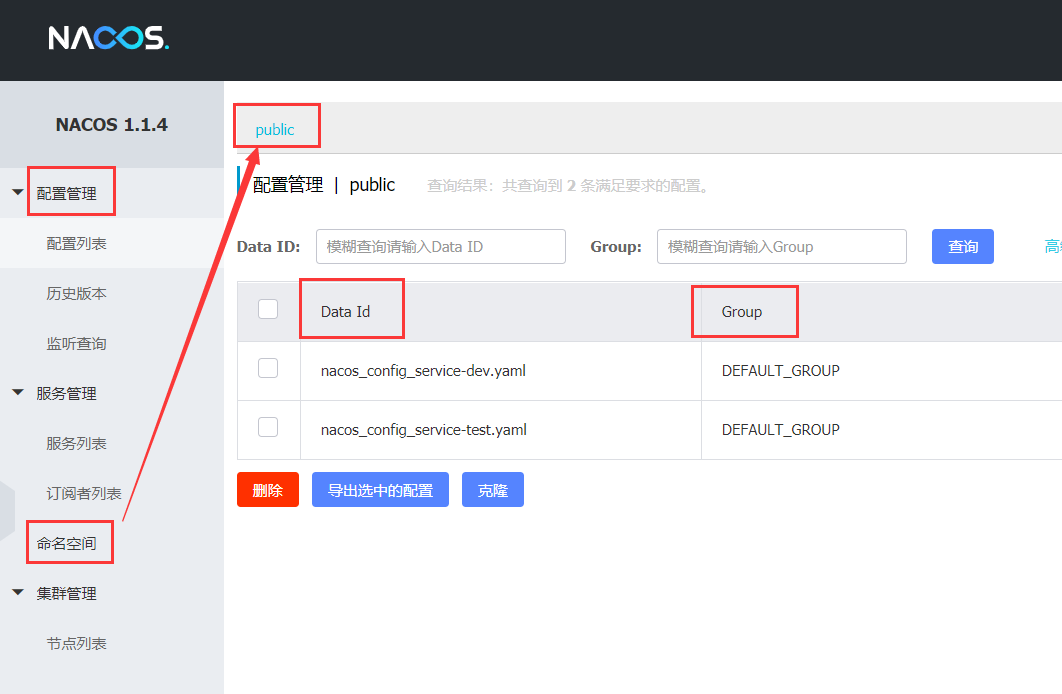
Task: Click the 克隆 clone button
Action: 492,490
